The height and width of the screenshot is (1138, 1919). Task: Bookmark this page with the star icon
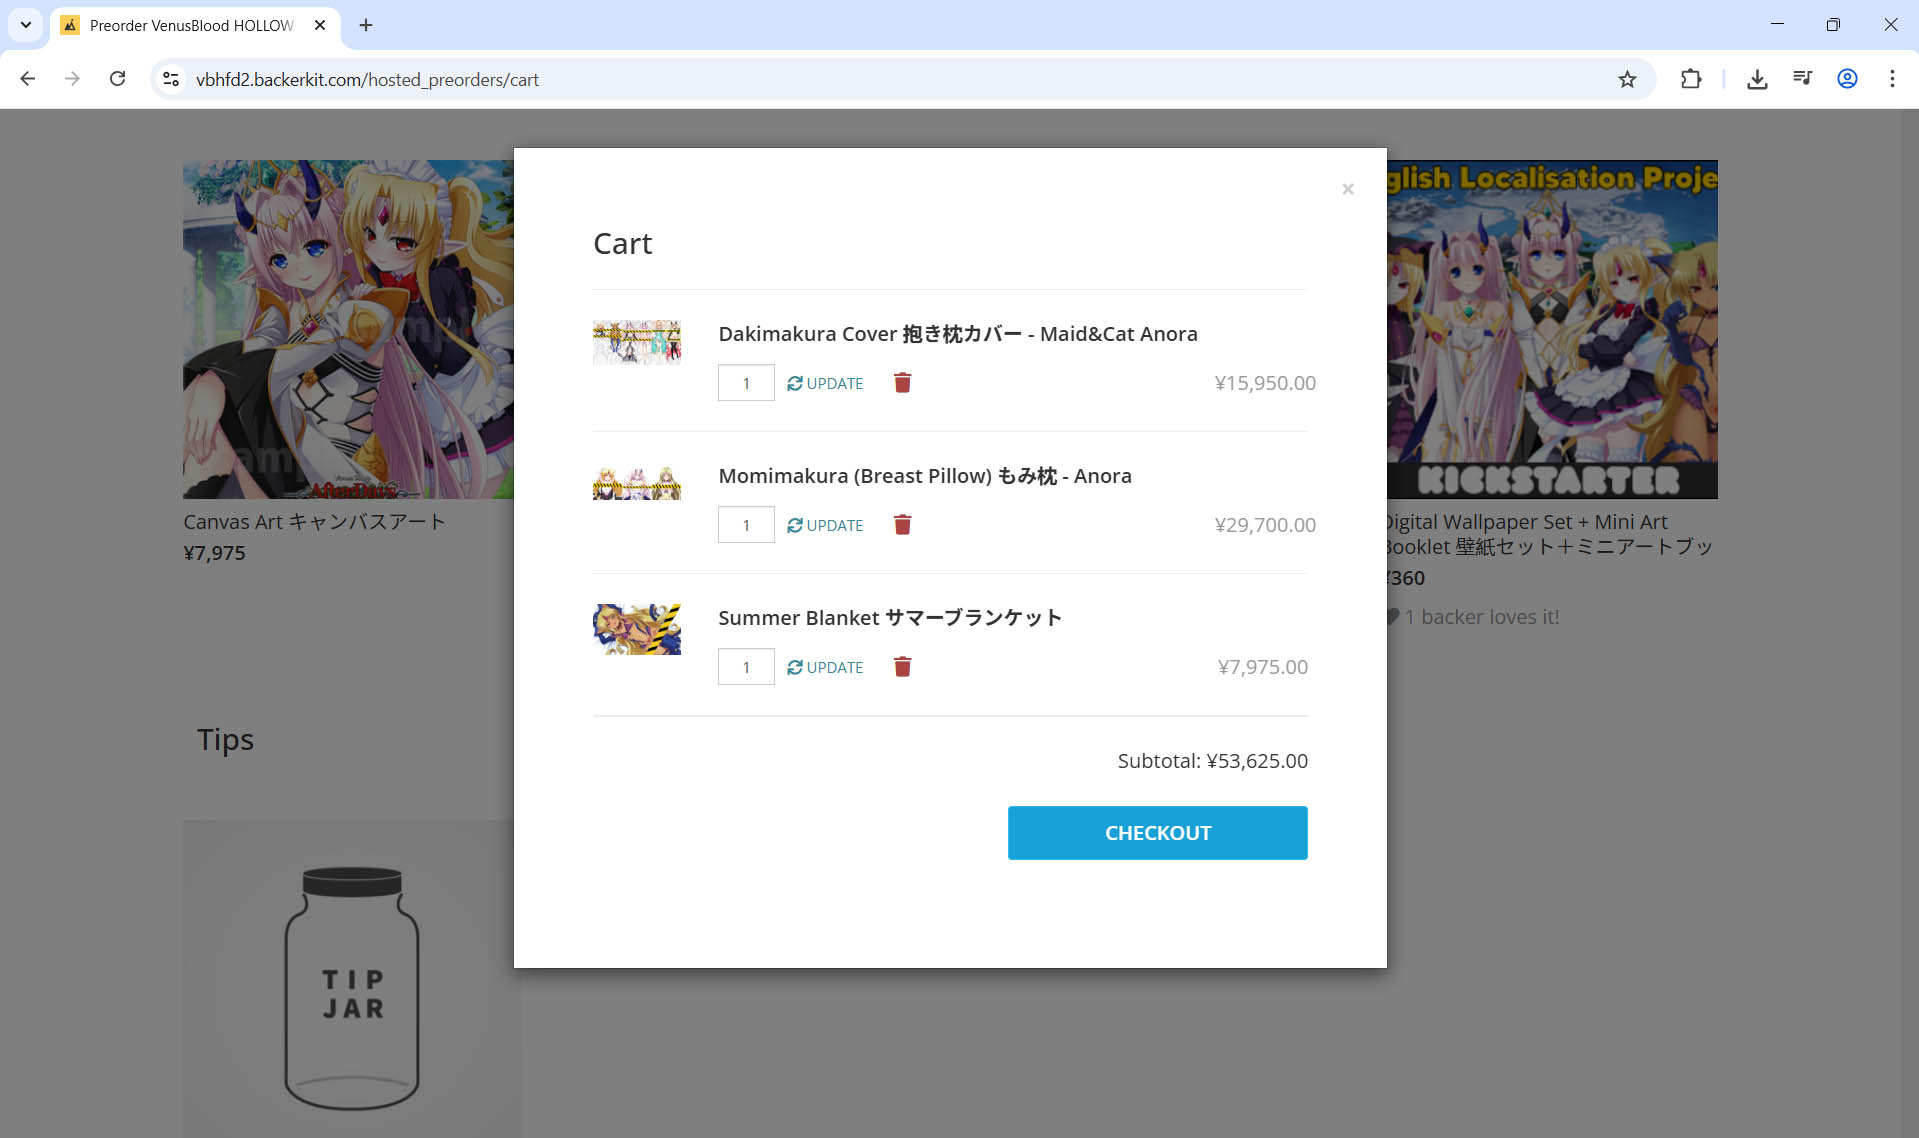pos(1627,79)
